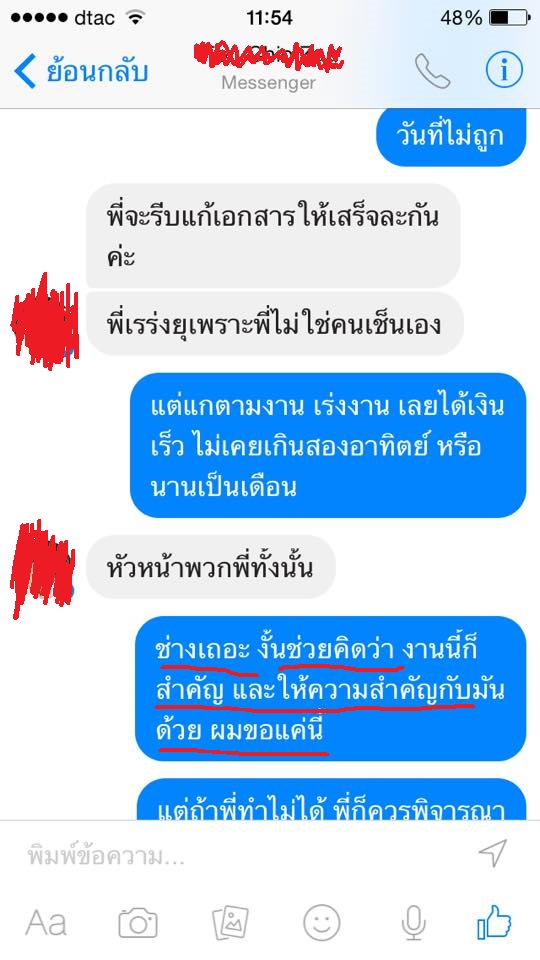
Task: Tap the Messenger subtitle in the header
Action: pos(269,82)
